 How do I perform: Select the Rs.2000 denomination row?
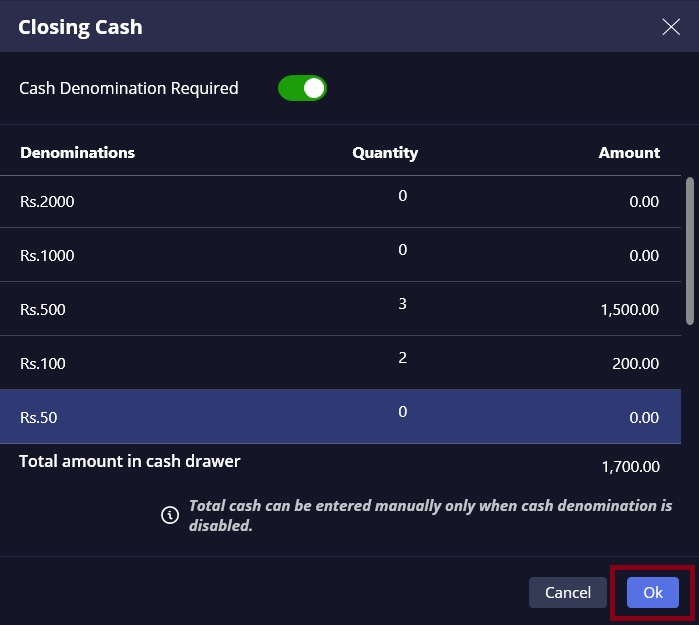pos(47,202)
